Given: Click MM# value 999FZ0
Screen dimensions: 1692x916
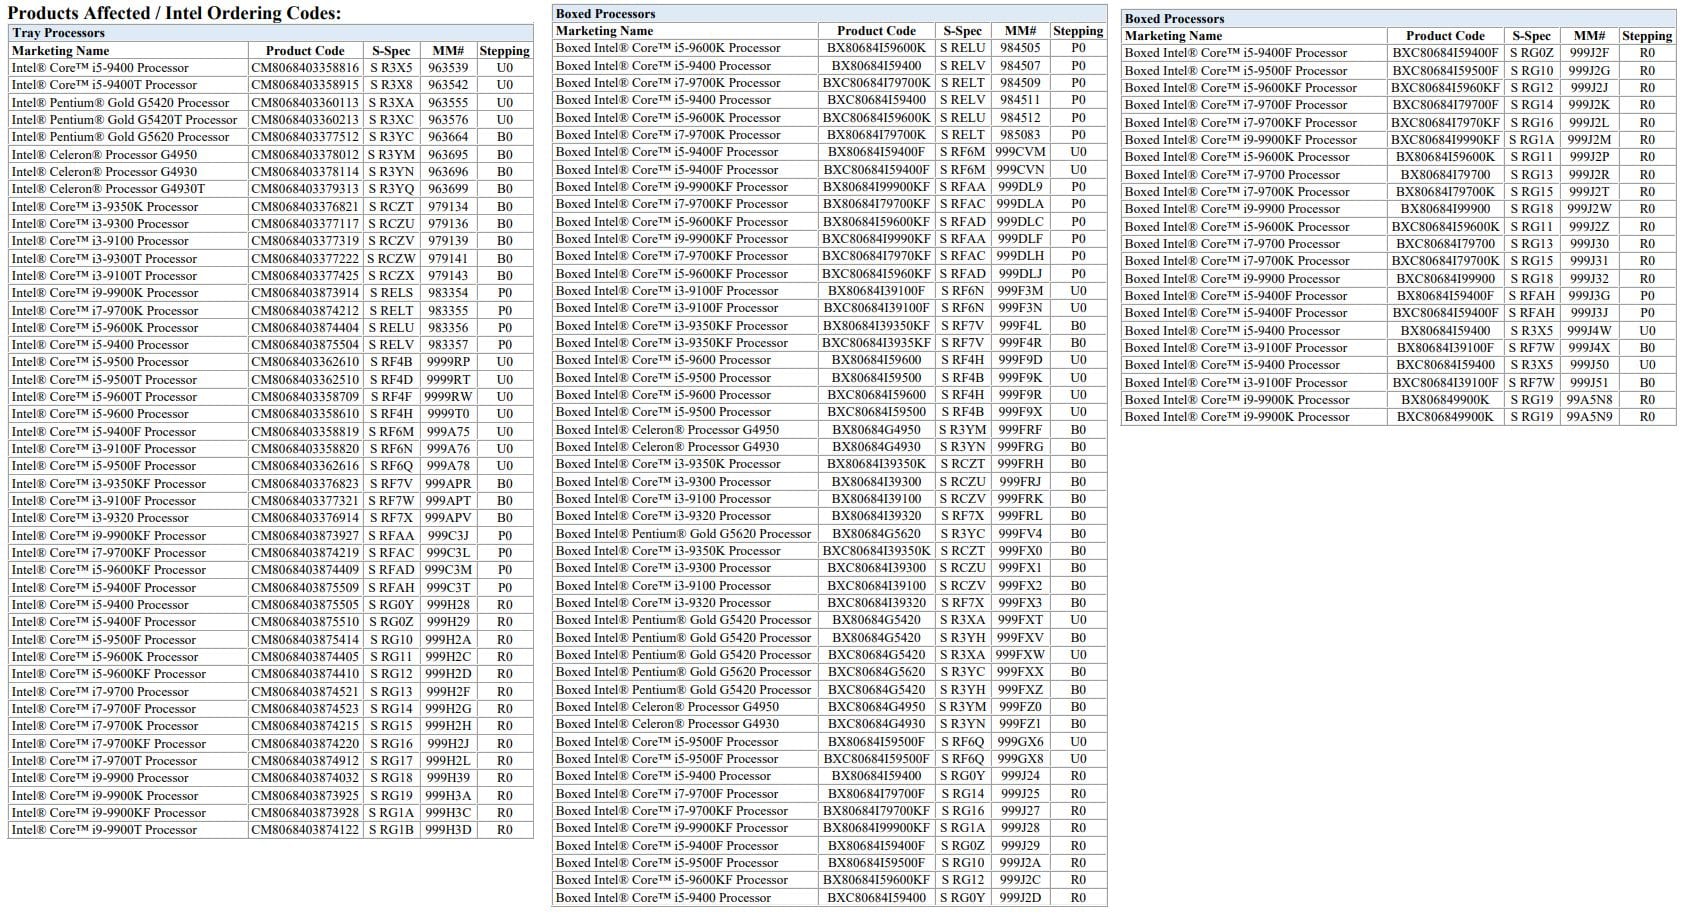Looking at the screenshot, I should coord(1020,707).
